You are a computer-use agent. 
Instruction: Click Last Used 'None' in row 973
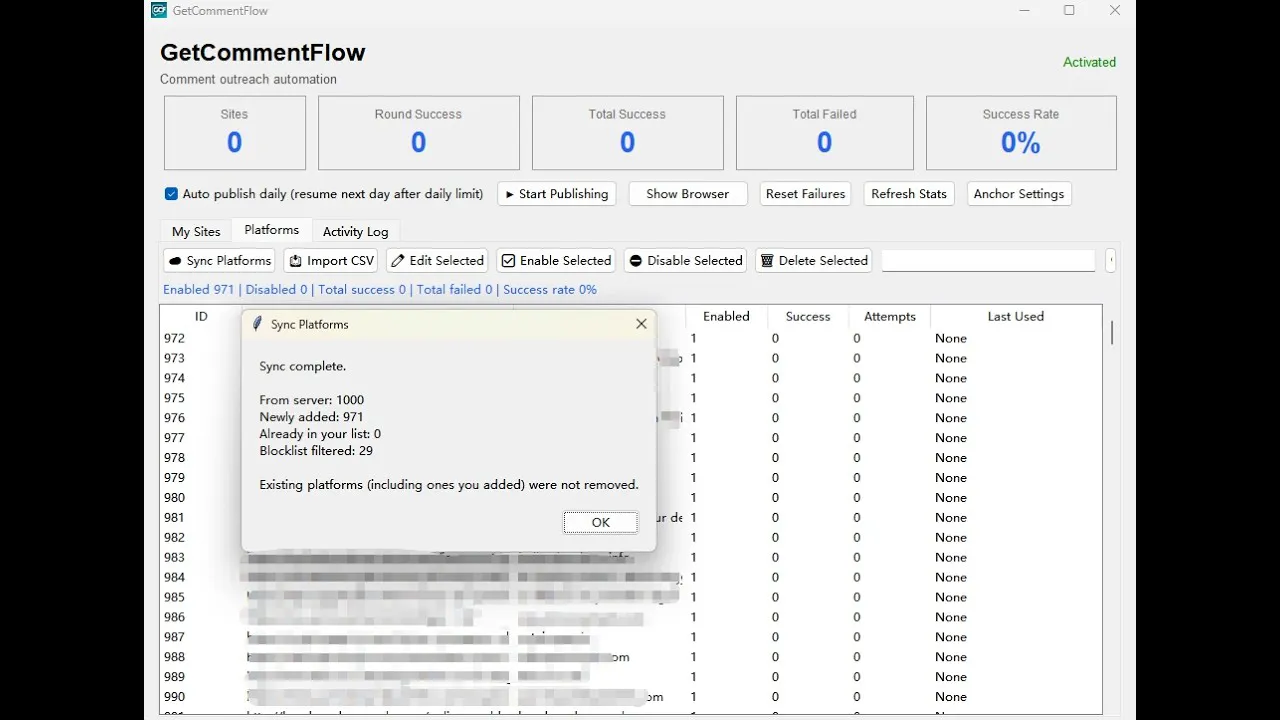coord(951,358)
